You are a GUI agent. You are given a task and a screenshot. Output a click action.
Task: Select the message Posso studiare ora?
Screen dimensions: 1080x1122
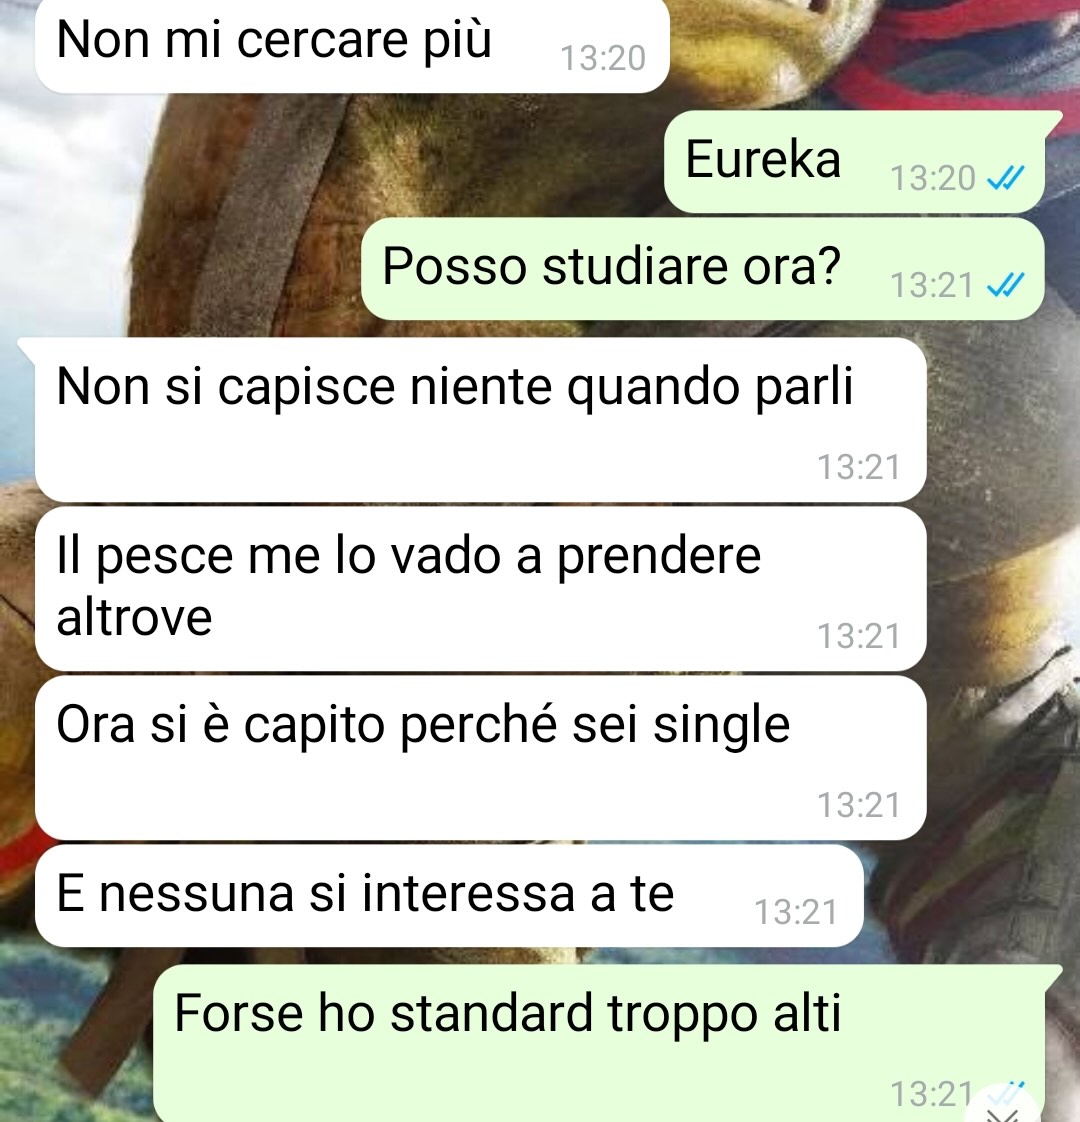pyautogui.click(x=703, y=269)
